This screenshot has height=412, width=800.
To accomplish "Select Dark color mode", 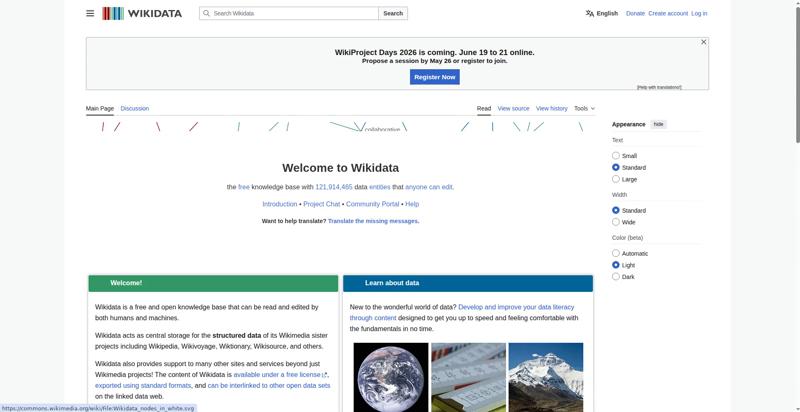I will pyautogui.click(x=616, y=276).
